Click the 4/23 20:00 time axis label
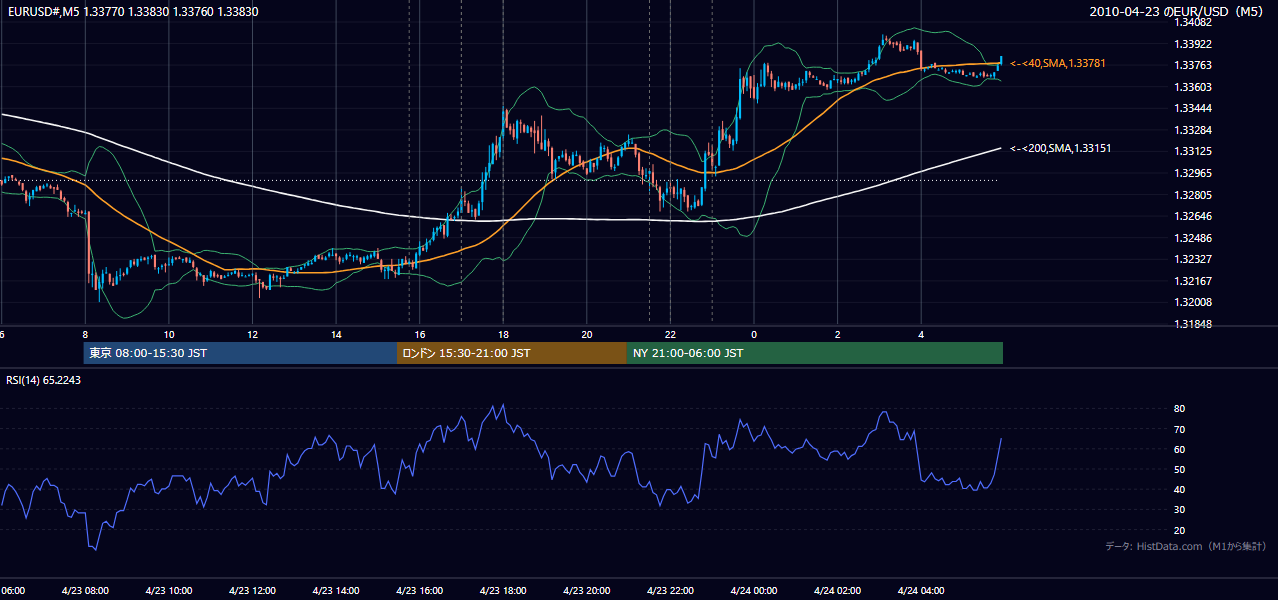This screenshot has height=600, width=1278. coord(586,590)
